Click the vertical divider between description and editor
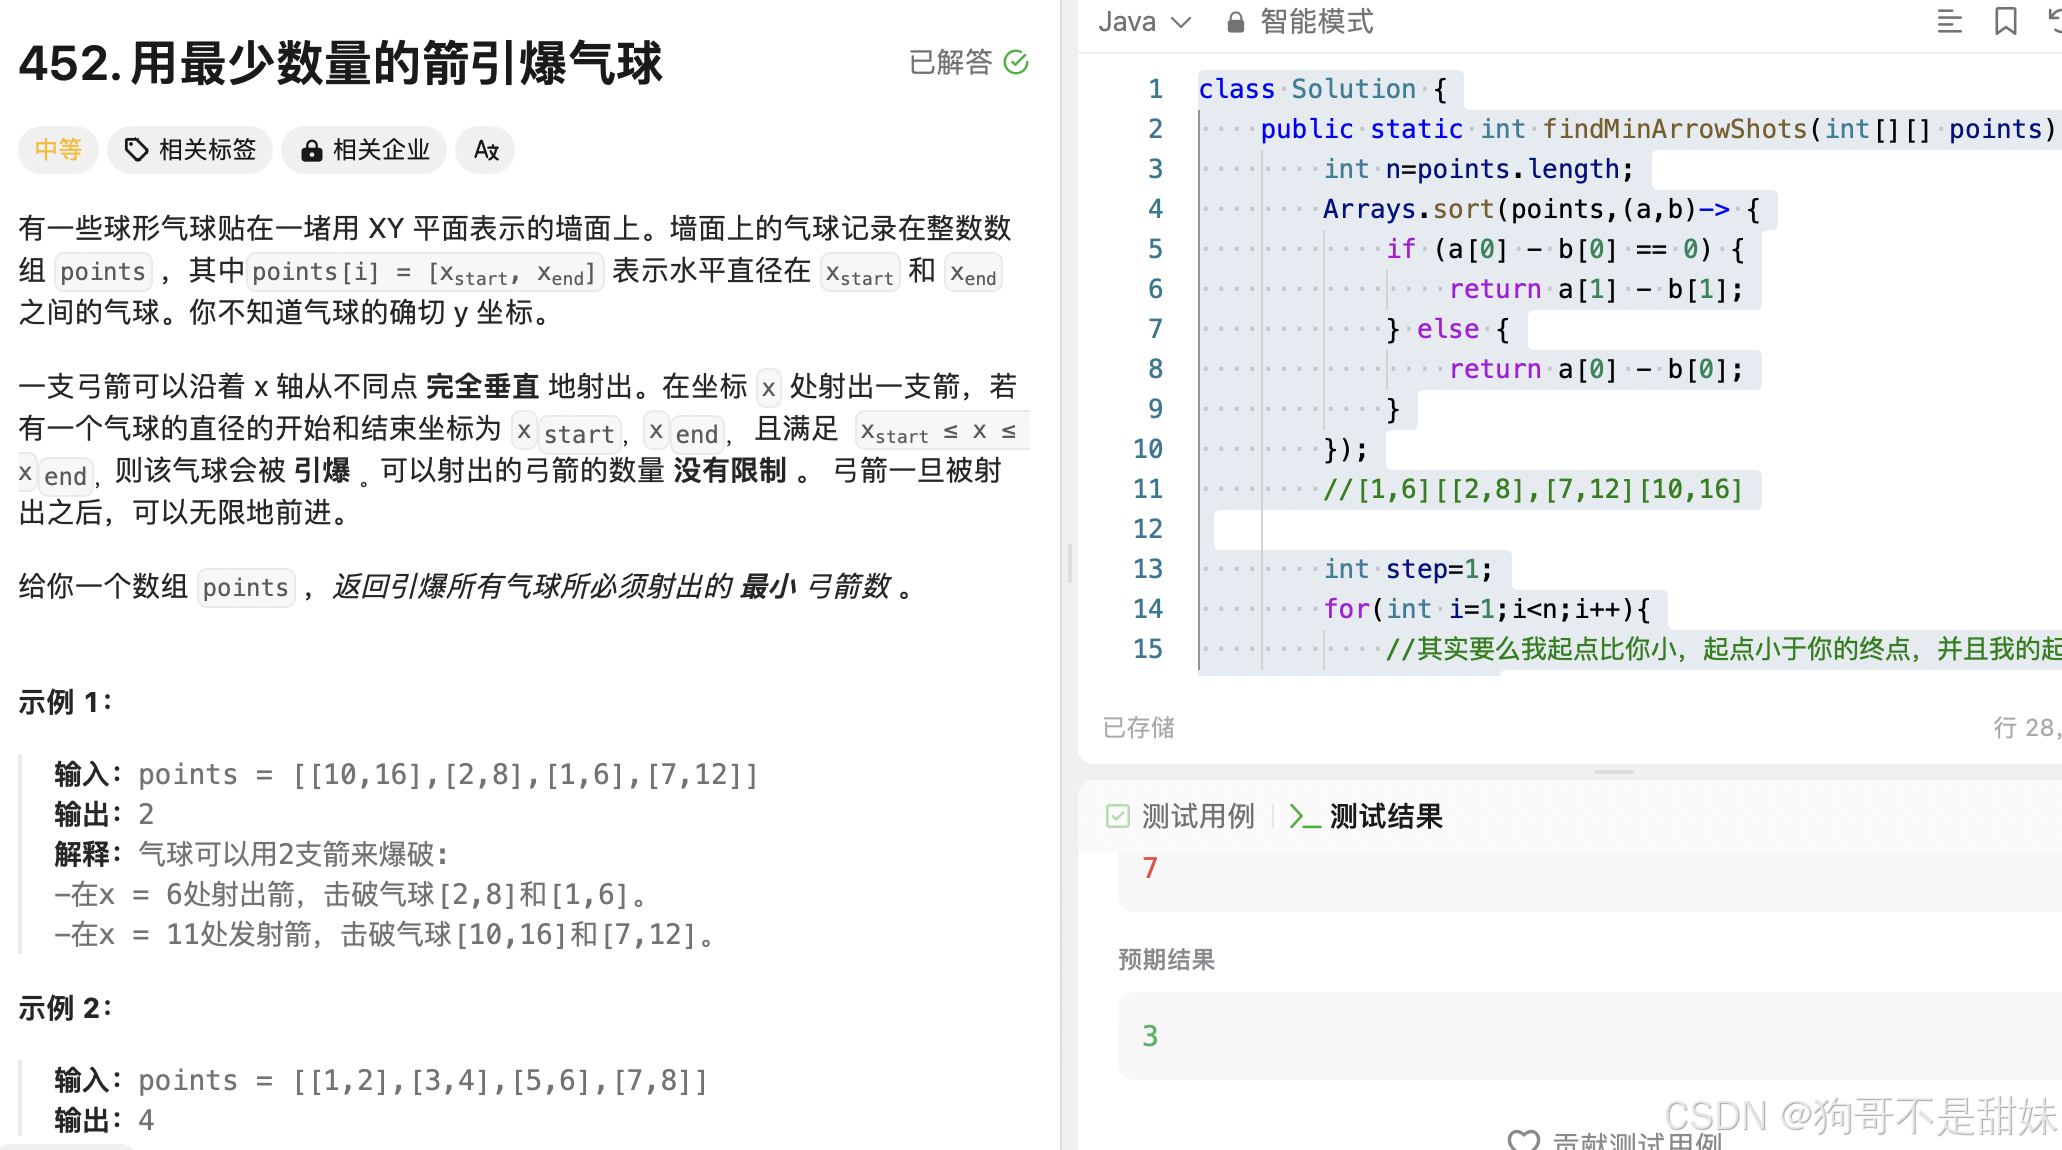 (x=1069, y=563)
